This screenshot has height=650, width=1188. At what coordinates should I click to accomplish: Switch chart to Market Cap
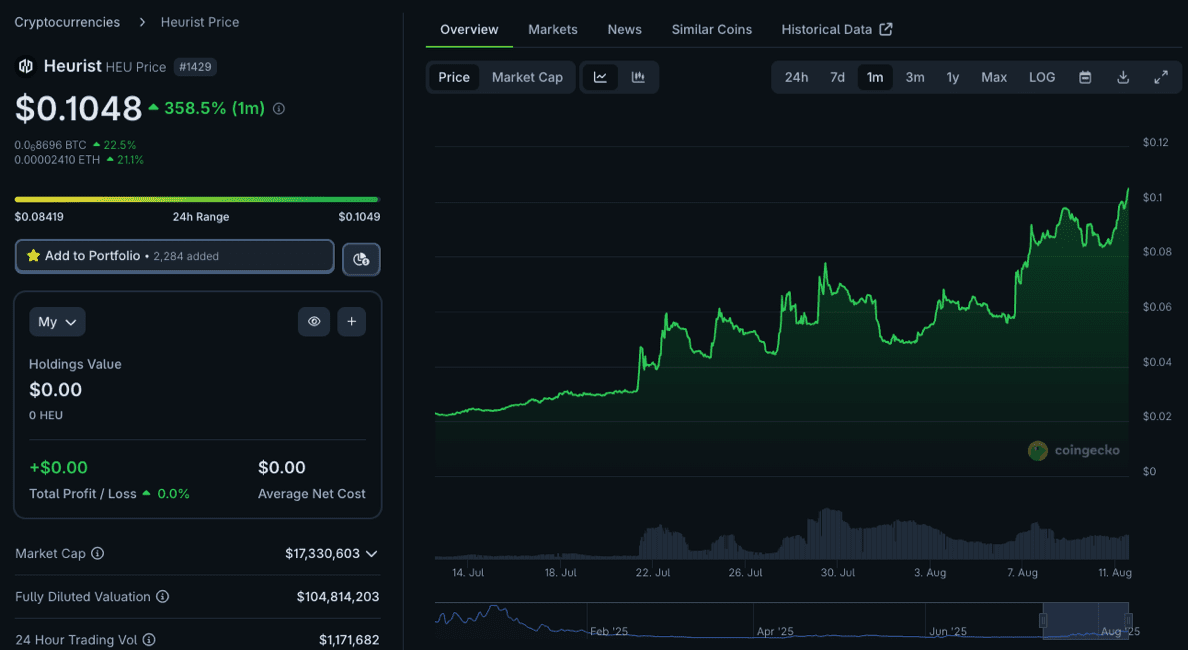click(527, 77)
